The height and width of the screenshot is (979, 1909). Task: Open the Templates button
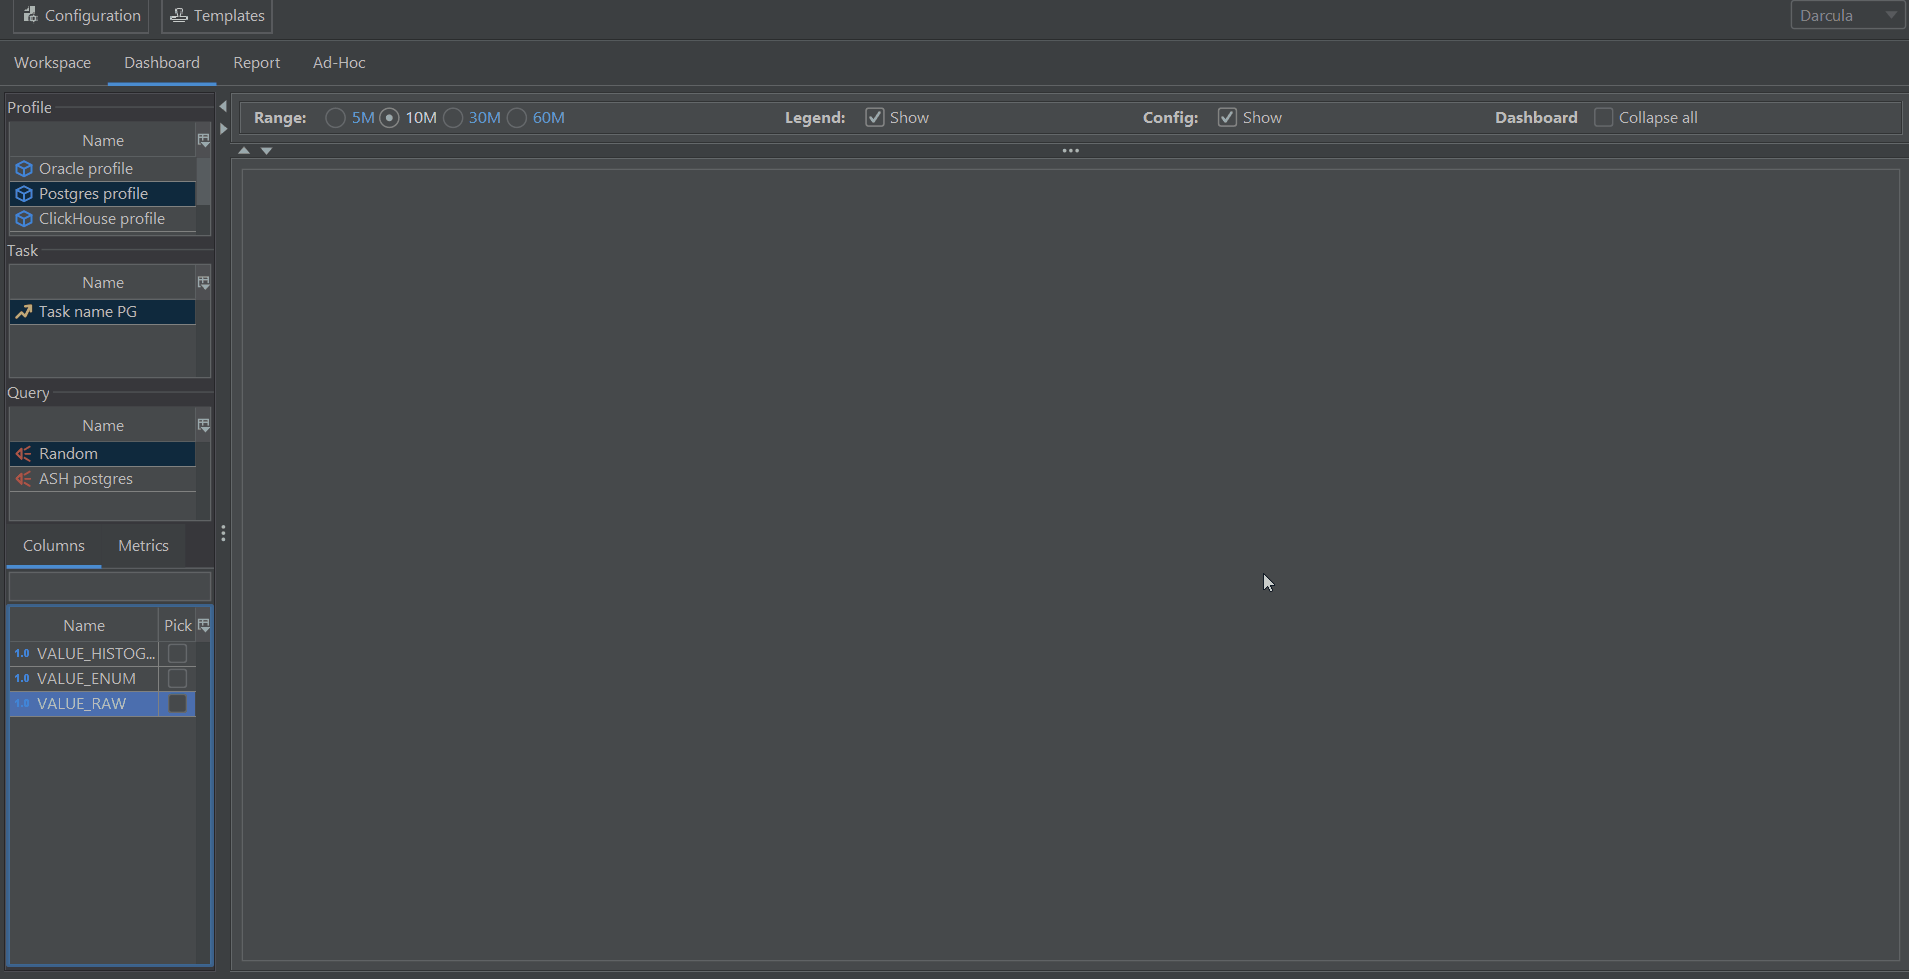(217, 15)
